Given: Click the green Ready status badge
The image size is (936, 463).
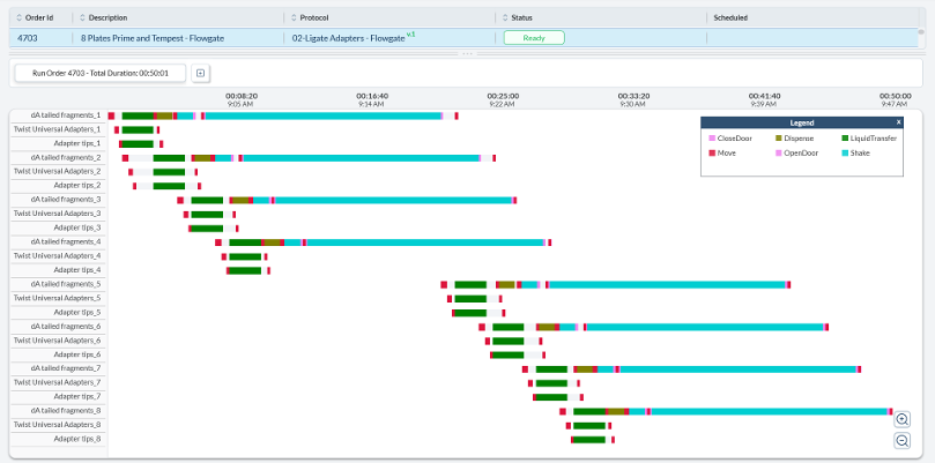Looking at the screenshot, I should tap(534, 38).
